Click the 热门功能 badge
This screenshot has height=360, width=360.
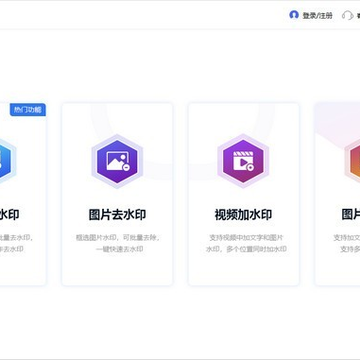[28, 110]
